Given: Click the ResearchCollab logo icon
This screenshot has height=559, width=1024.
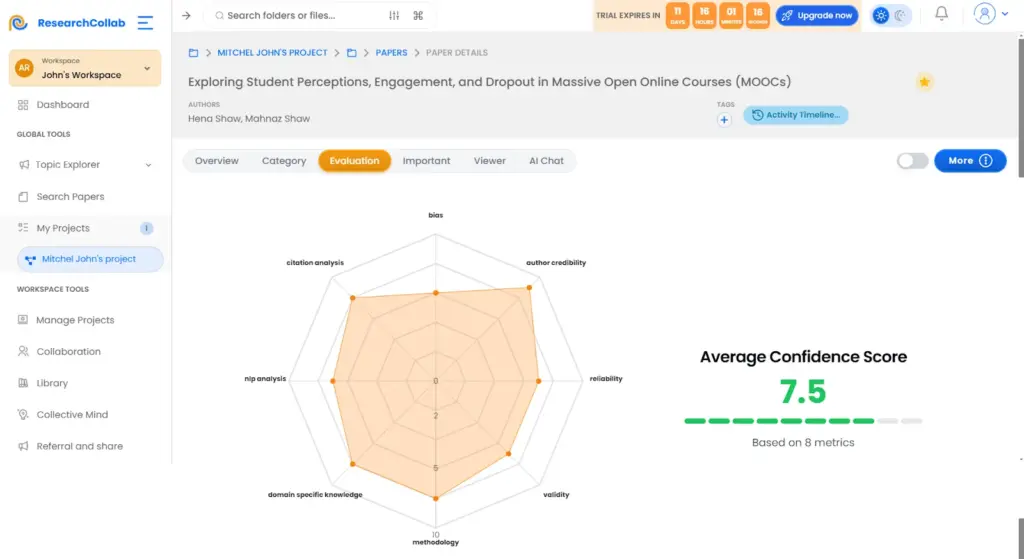Looking at the screenshot, I should [x=18, y=23].
